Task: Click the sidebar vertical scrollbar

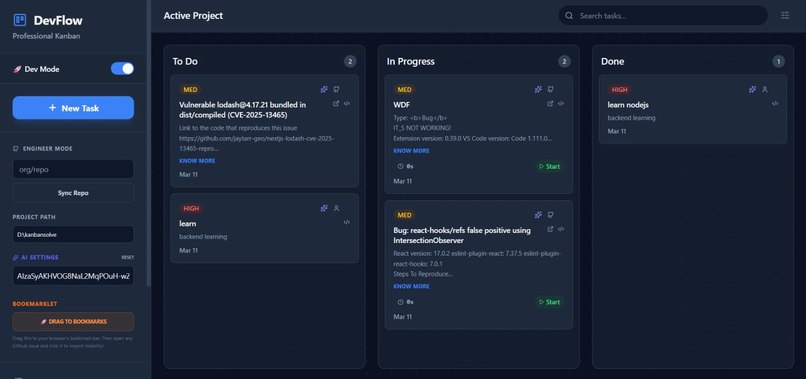Action: click(149, 143)
